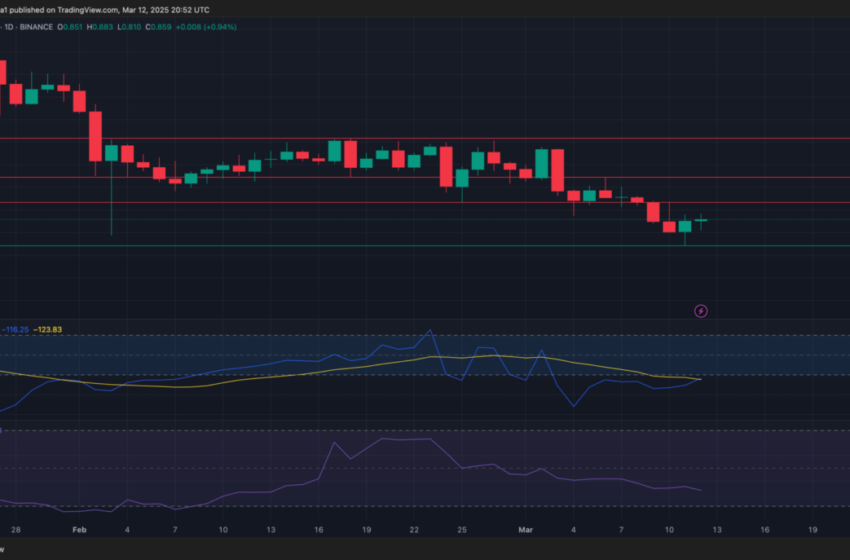Click the 'Feb' month label on time axis
Viewport: 850px width, 560px height.
pos(79,530)
